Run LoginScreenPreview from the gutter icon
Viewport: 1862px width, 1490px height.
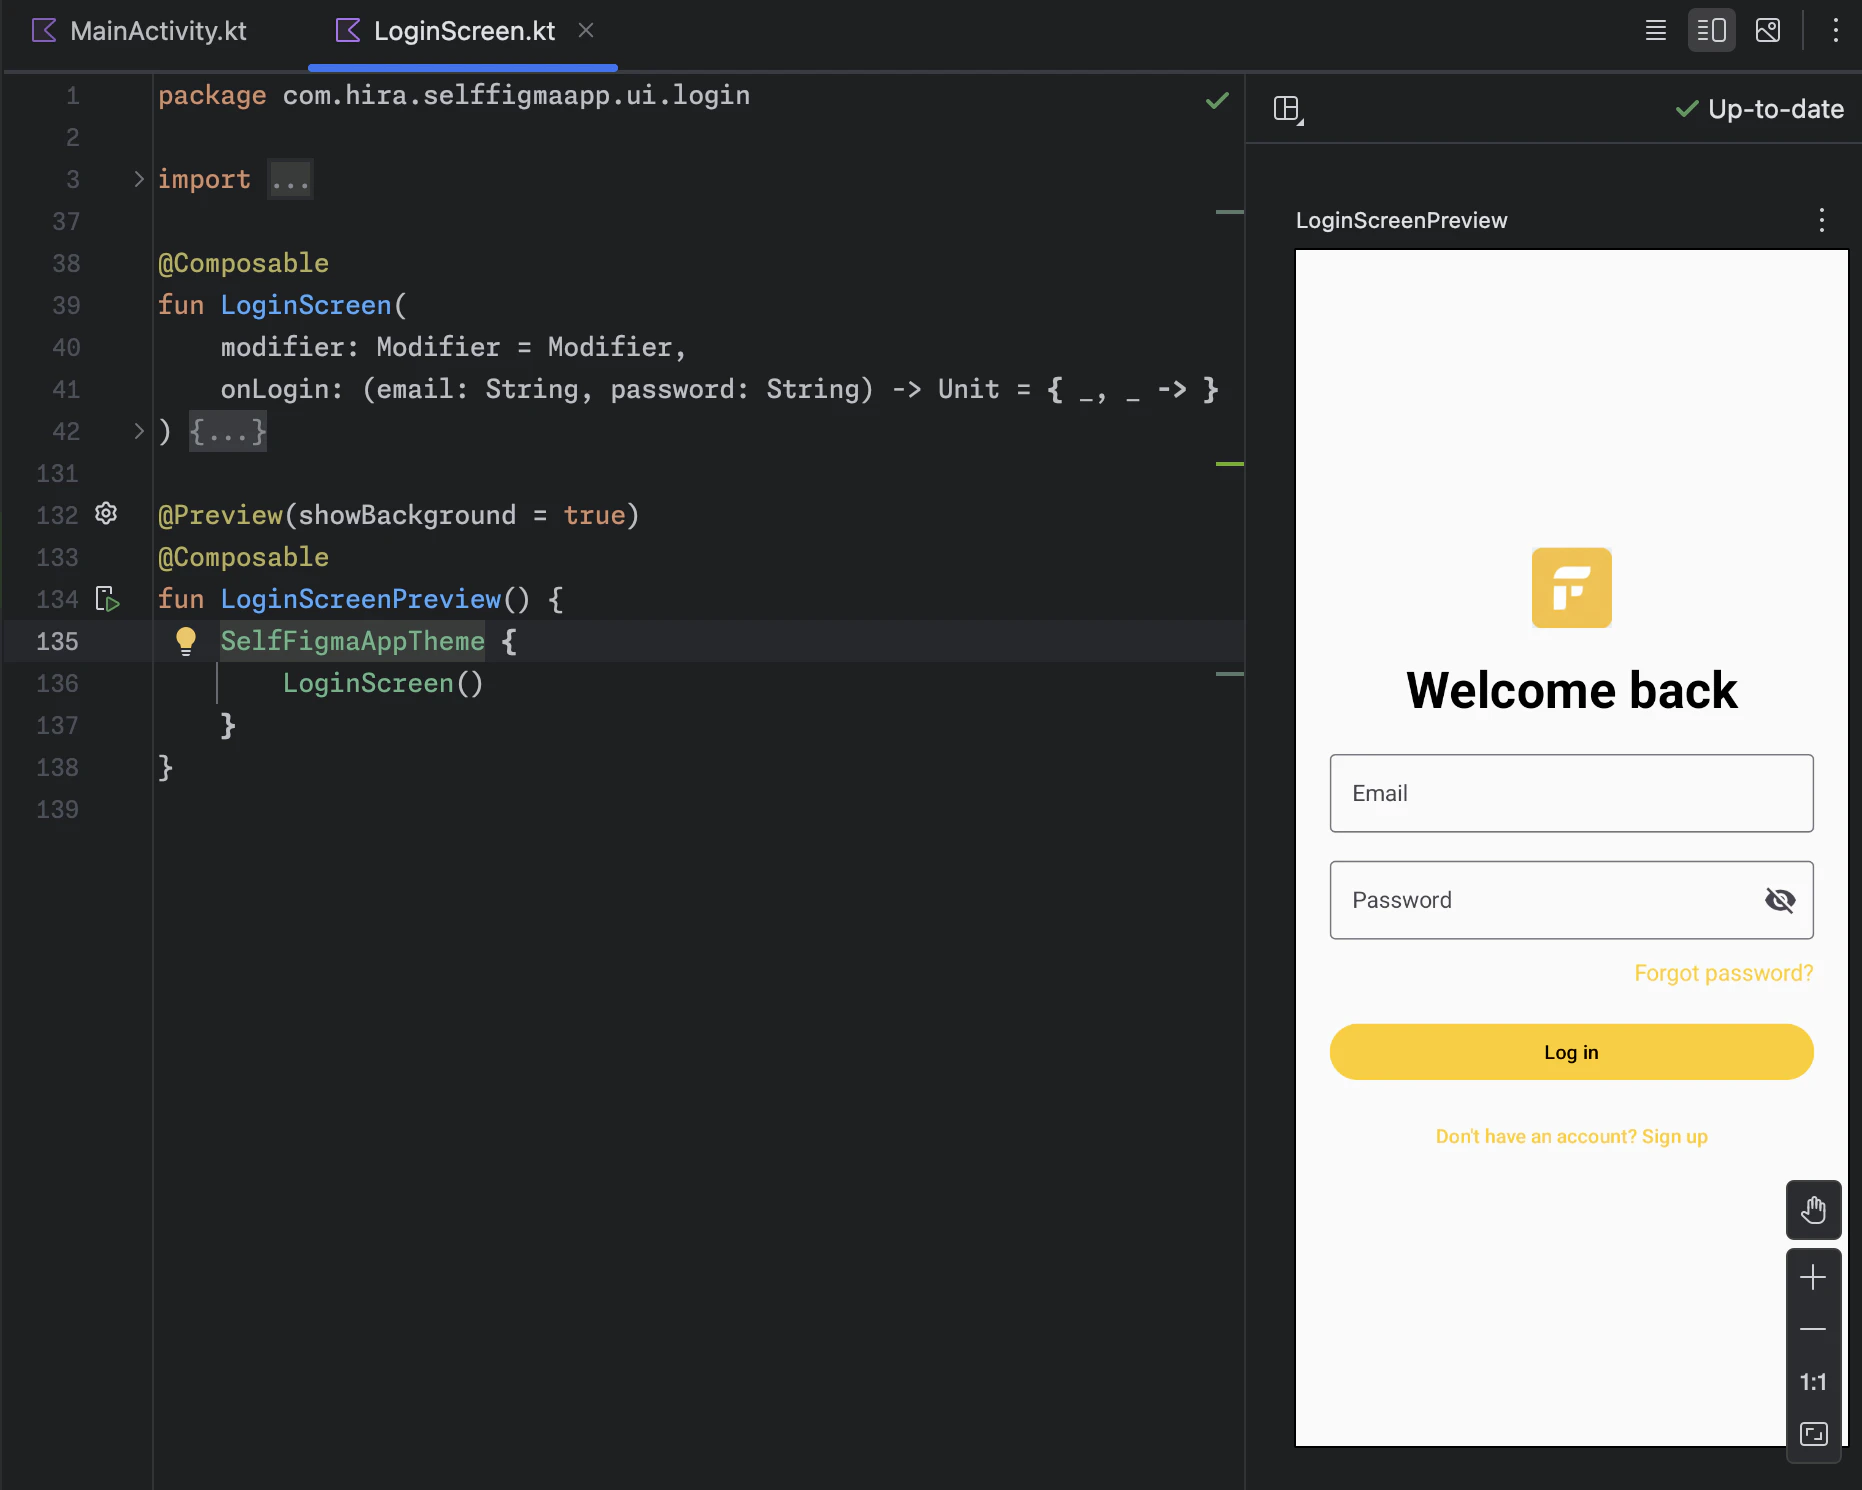click(107, 599)
